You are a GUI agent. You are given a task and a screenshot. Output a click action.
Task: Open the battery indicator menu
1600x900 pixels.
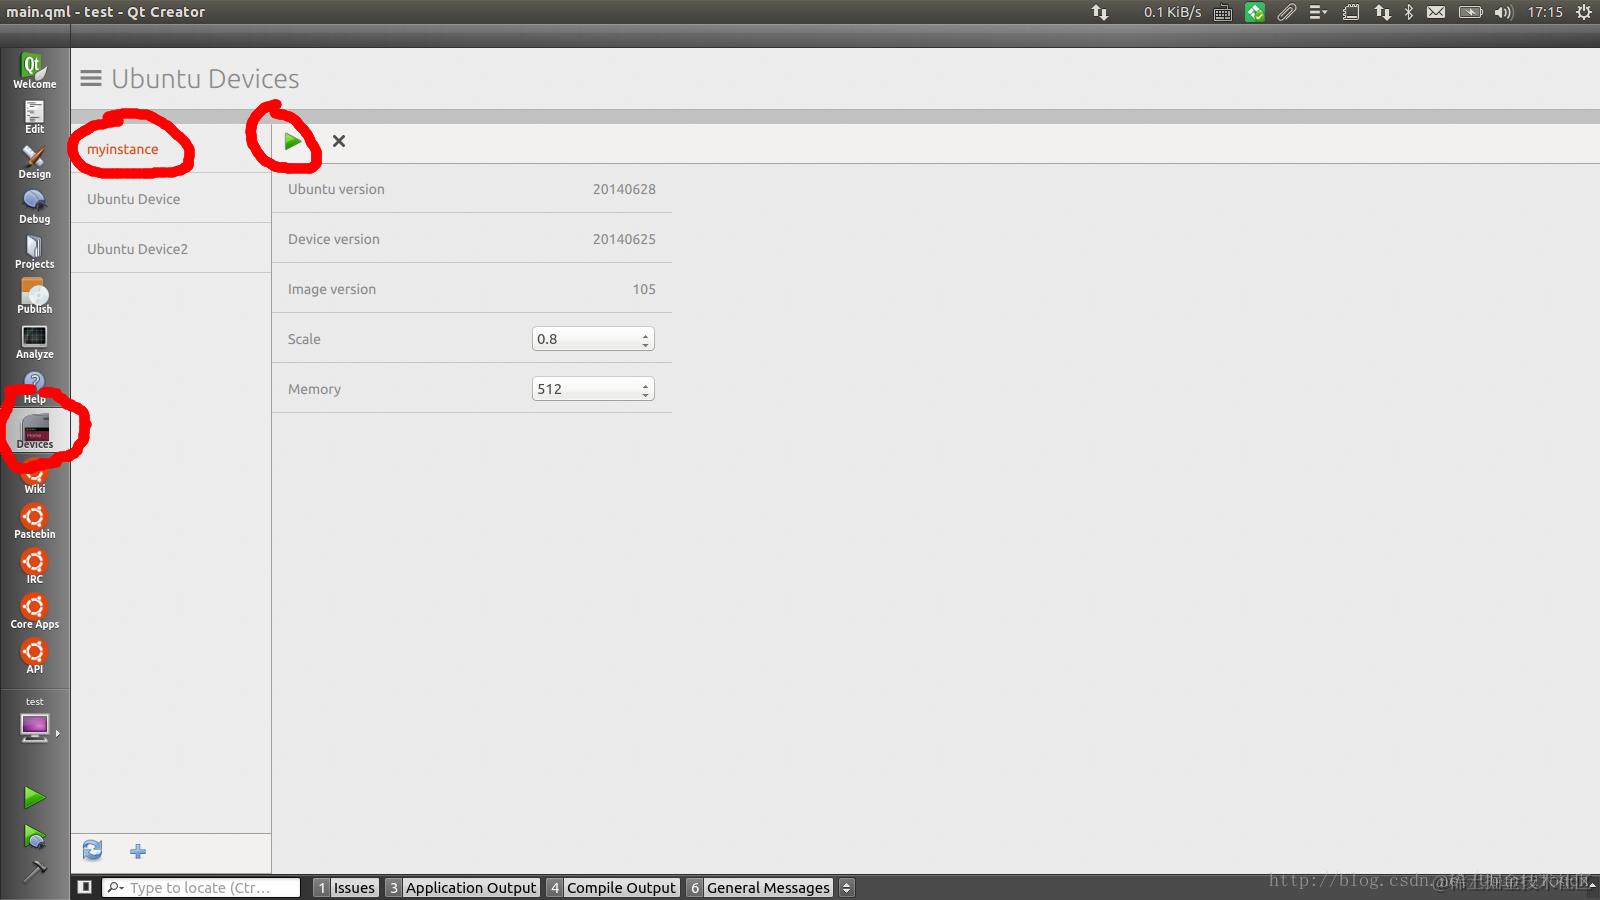point(1470,12)
